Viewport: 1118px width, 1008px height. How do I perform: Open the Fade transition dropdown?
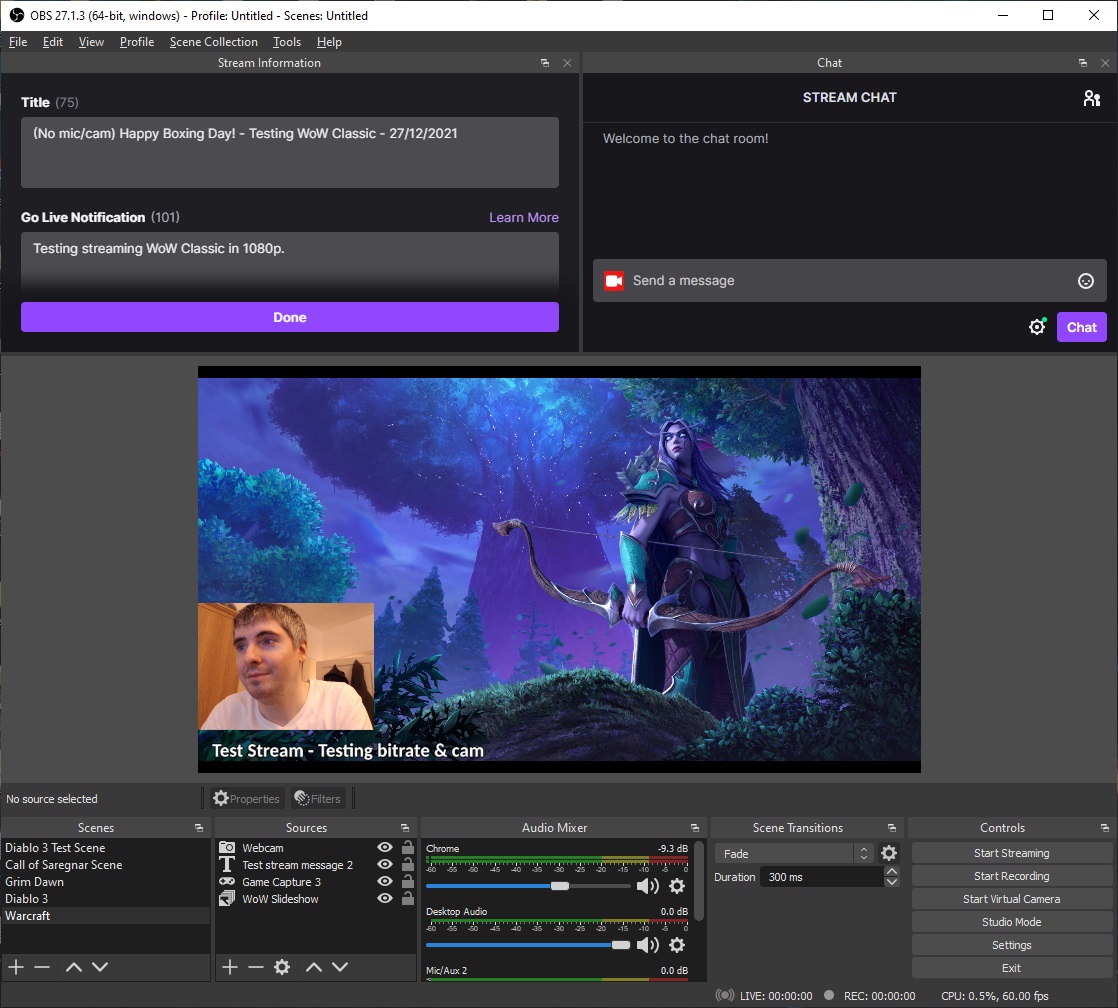(794, 853)
